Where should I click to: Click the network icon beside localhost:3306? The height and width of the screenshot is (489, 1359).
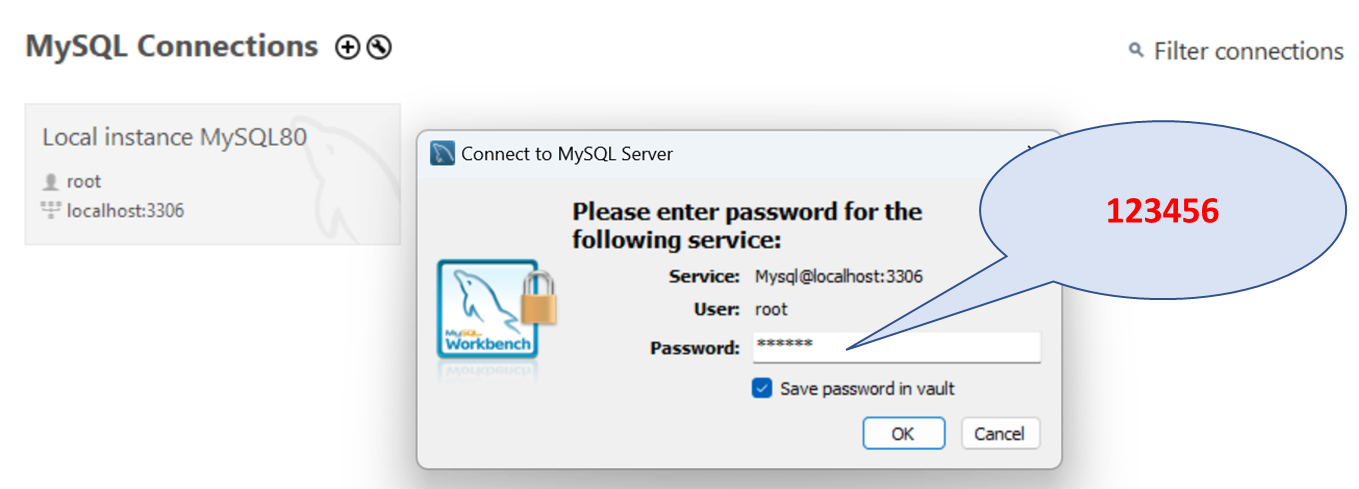tap(51, 210)
